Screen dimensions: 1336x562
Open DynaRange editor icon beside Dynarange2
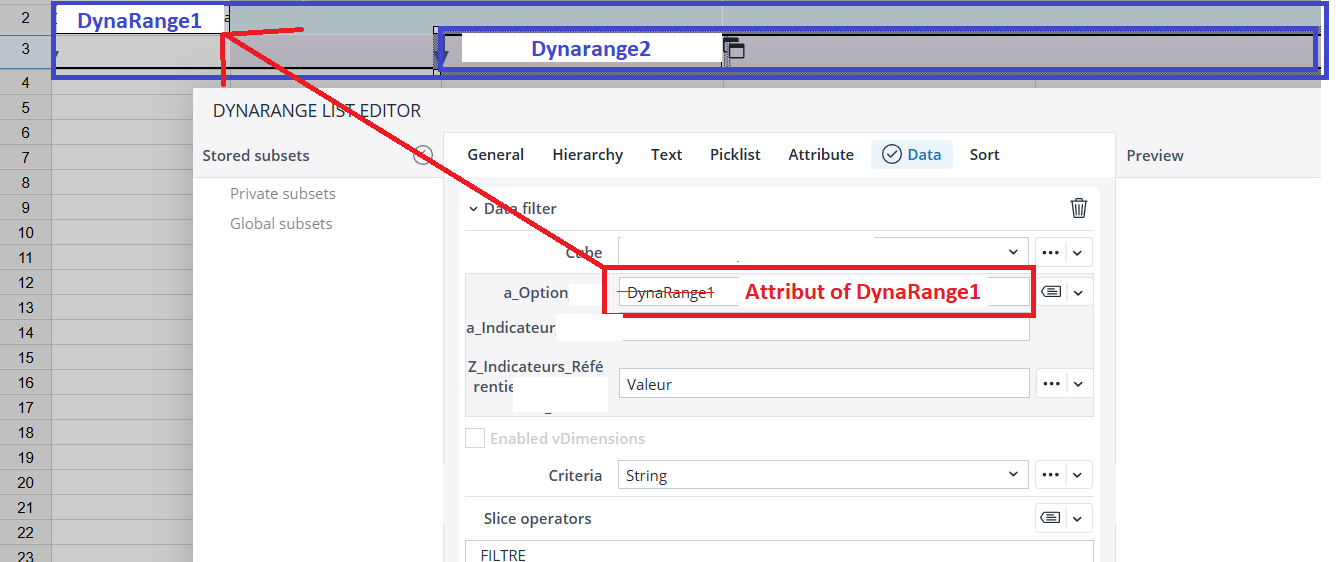tap(734, 49)
